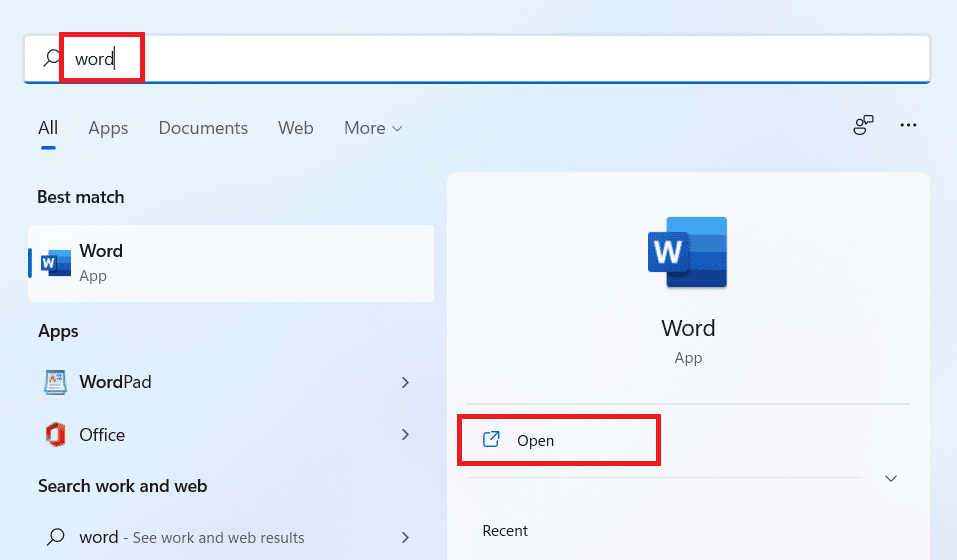Image resolution: width=957 pixels, height=560 pixels.
Task: Switch to the Web filter tab
Action: (295, 128)
